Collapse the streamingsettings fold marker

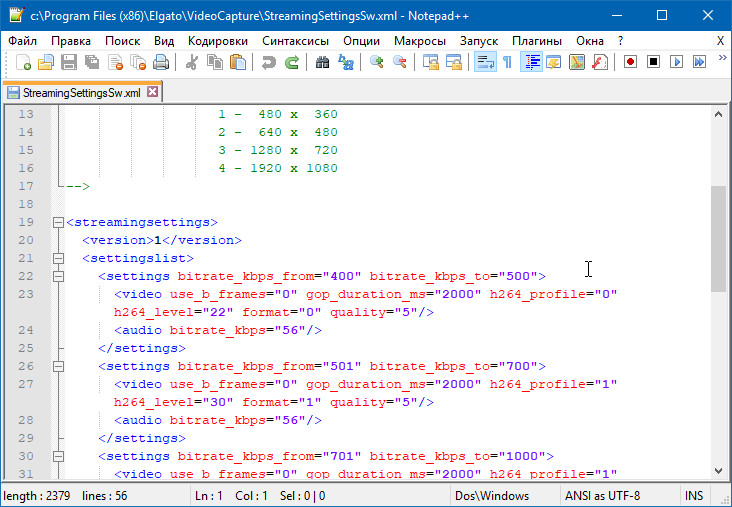(x=58, y=222)
